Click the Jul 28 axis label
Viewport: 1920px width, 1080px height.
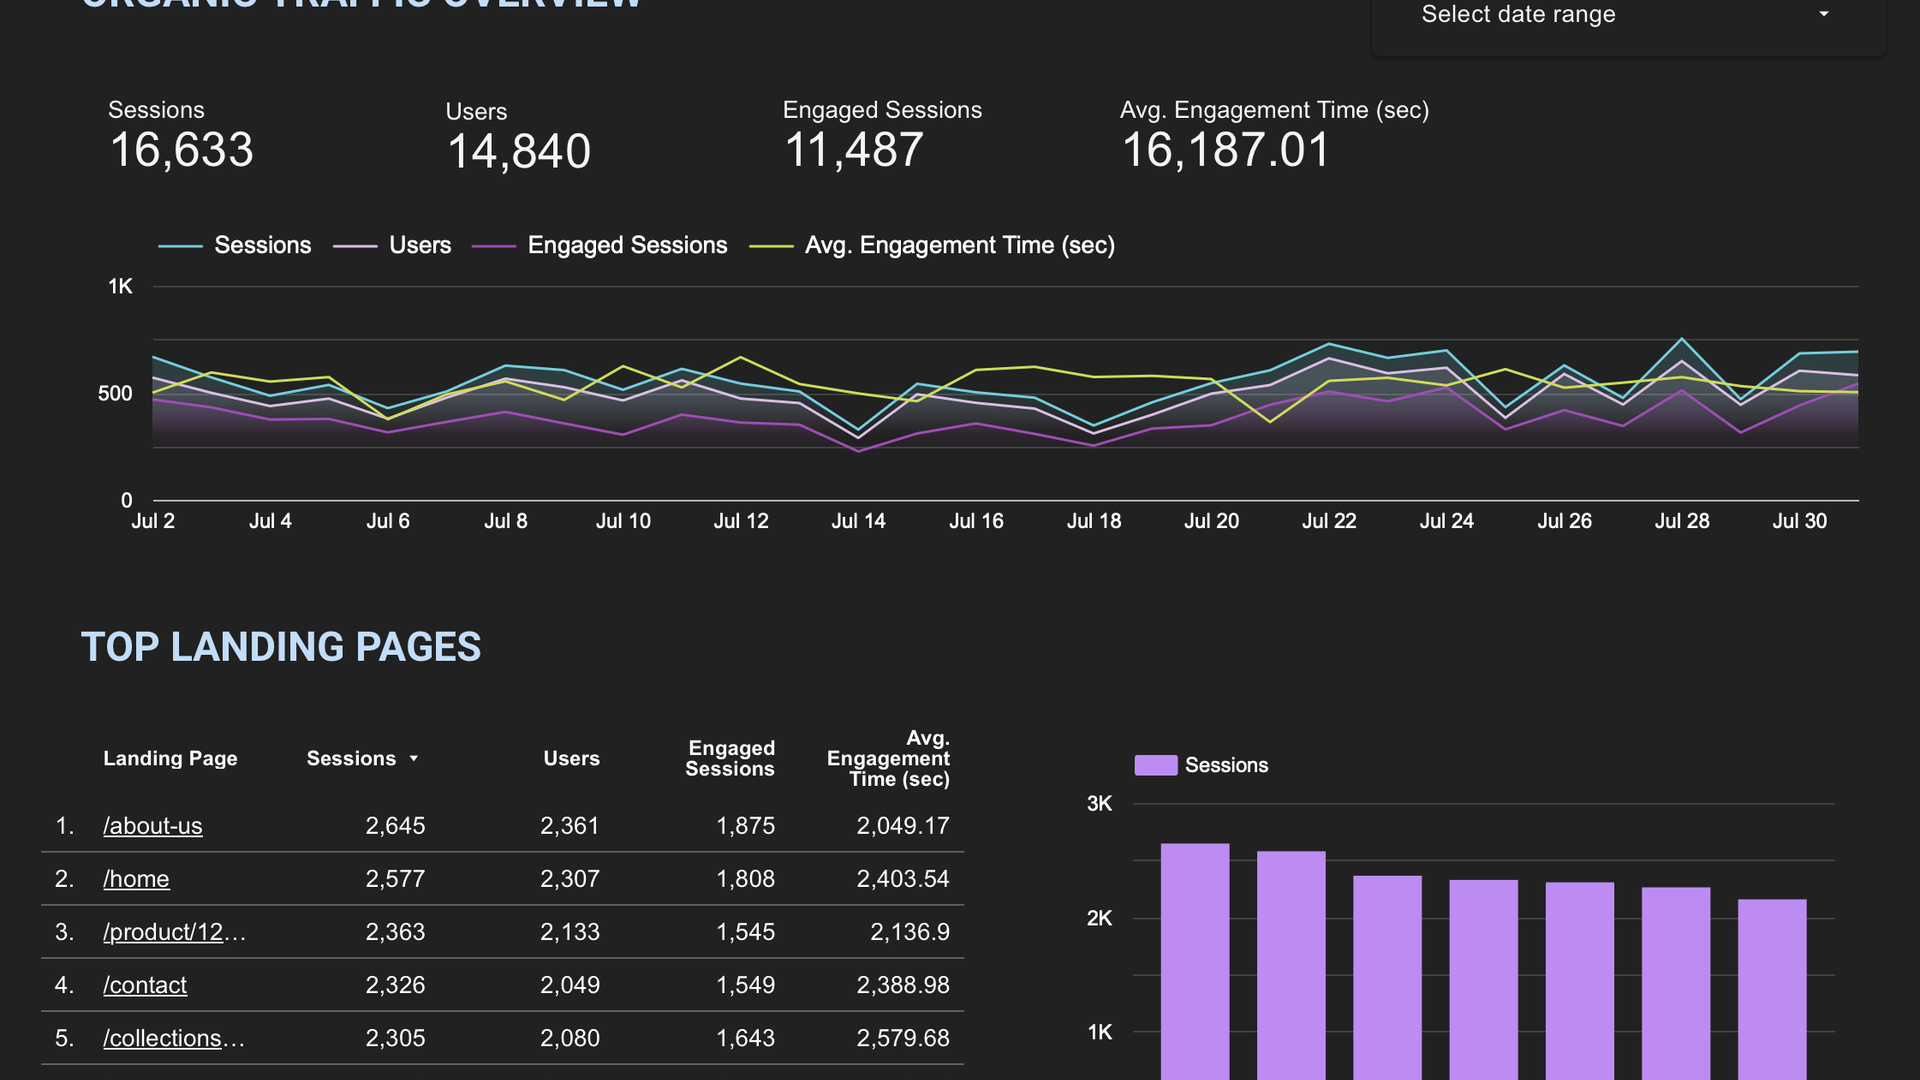coord(1682,521)
